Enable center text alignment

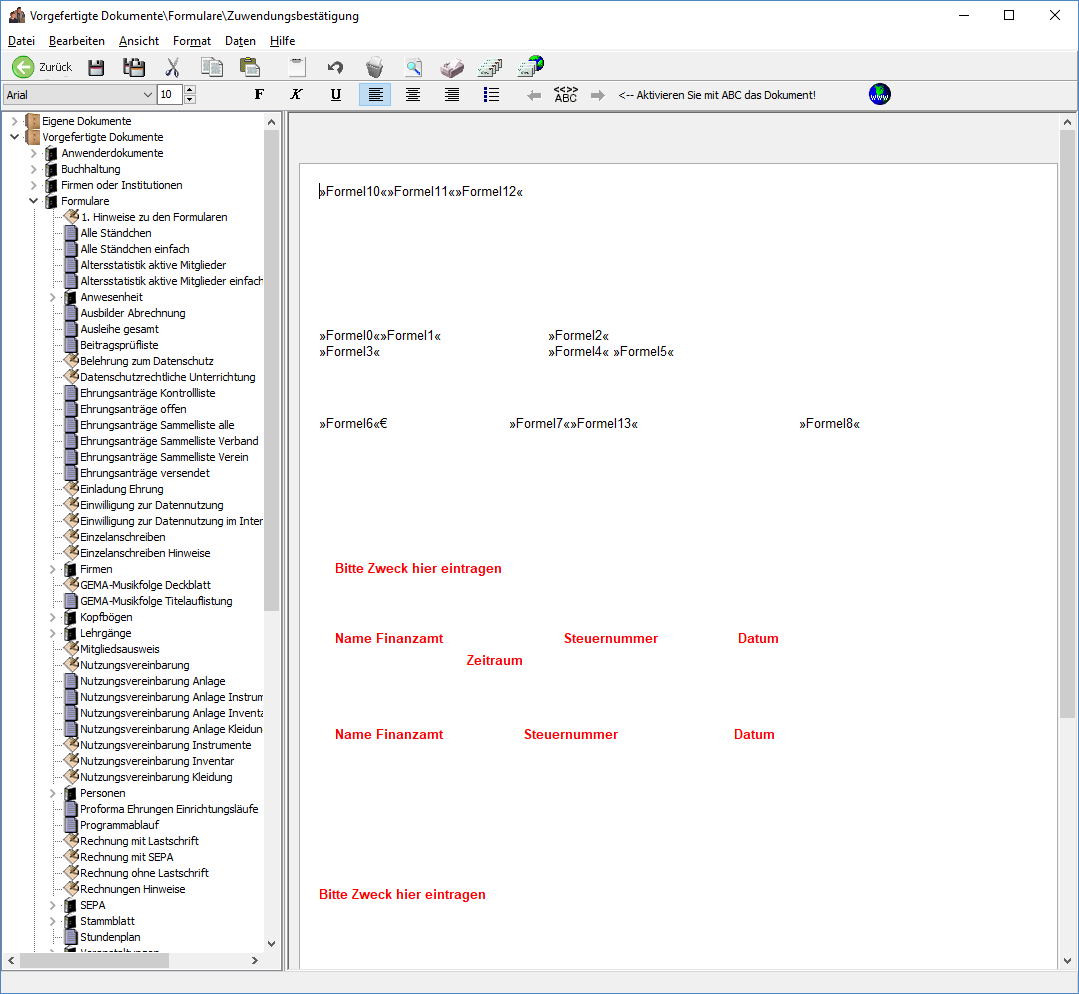(412, 94)
